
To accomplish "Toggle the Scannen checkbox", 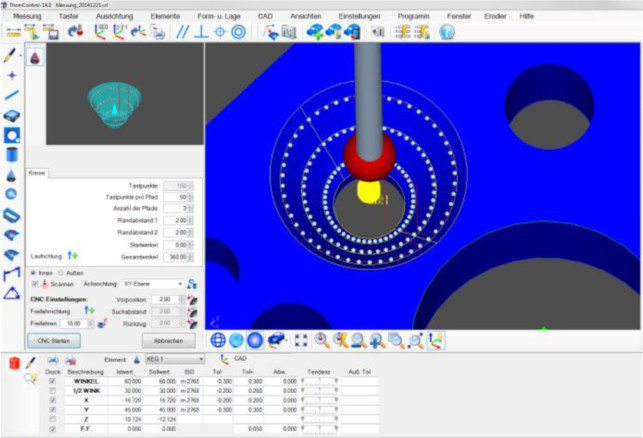I will 35,283.
